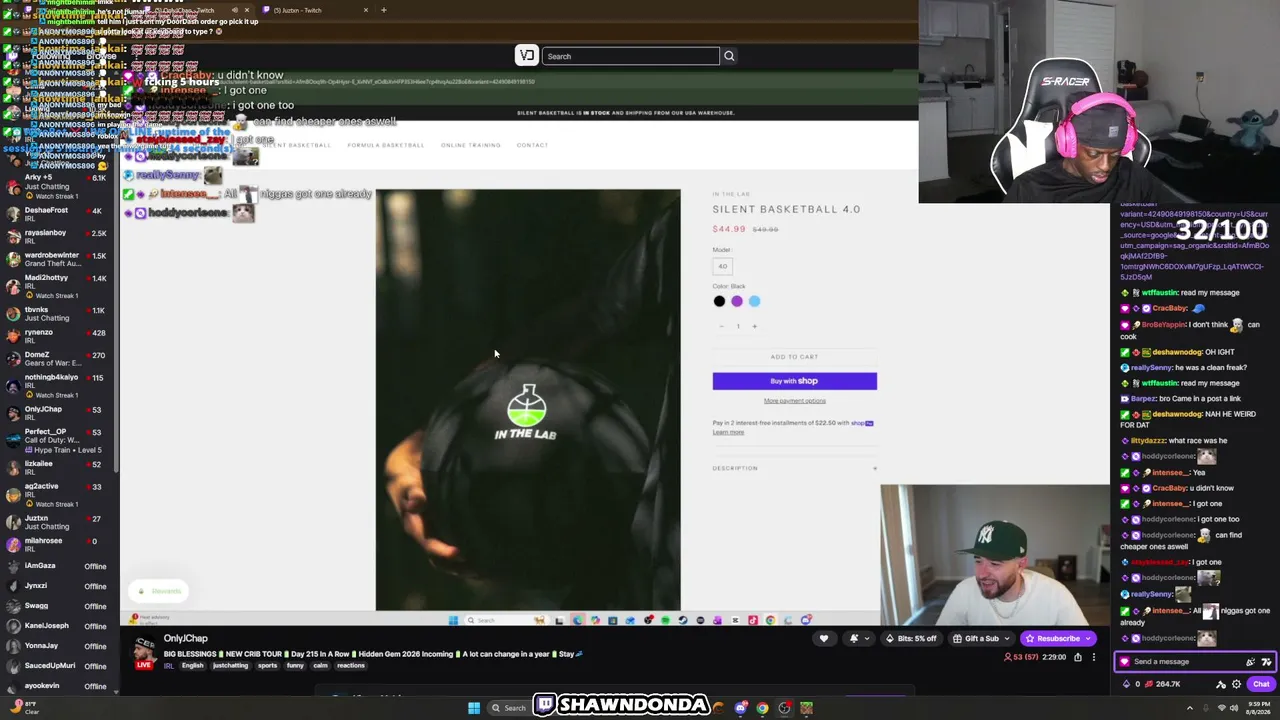1280x720 pixels.
Task: Open Madi2hottyy's channel in the sidebar
Action: tap(58, 286)
